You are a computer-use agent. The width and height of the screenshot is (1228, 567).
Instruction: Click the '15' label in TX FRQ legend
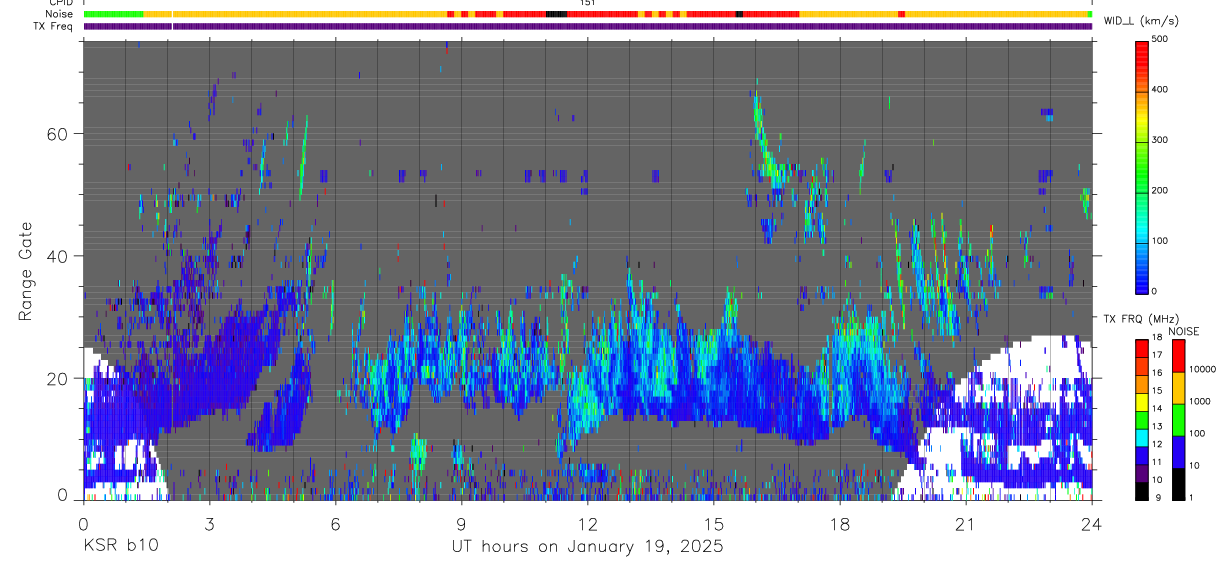pyautogui.click(x=1156, y=391)
